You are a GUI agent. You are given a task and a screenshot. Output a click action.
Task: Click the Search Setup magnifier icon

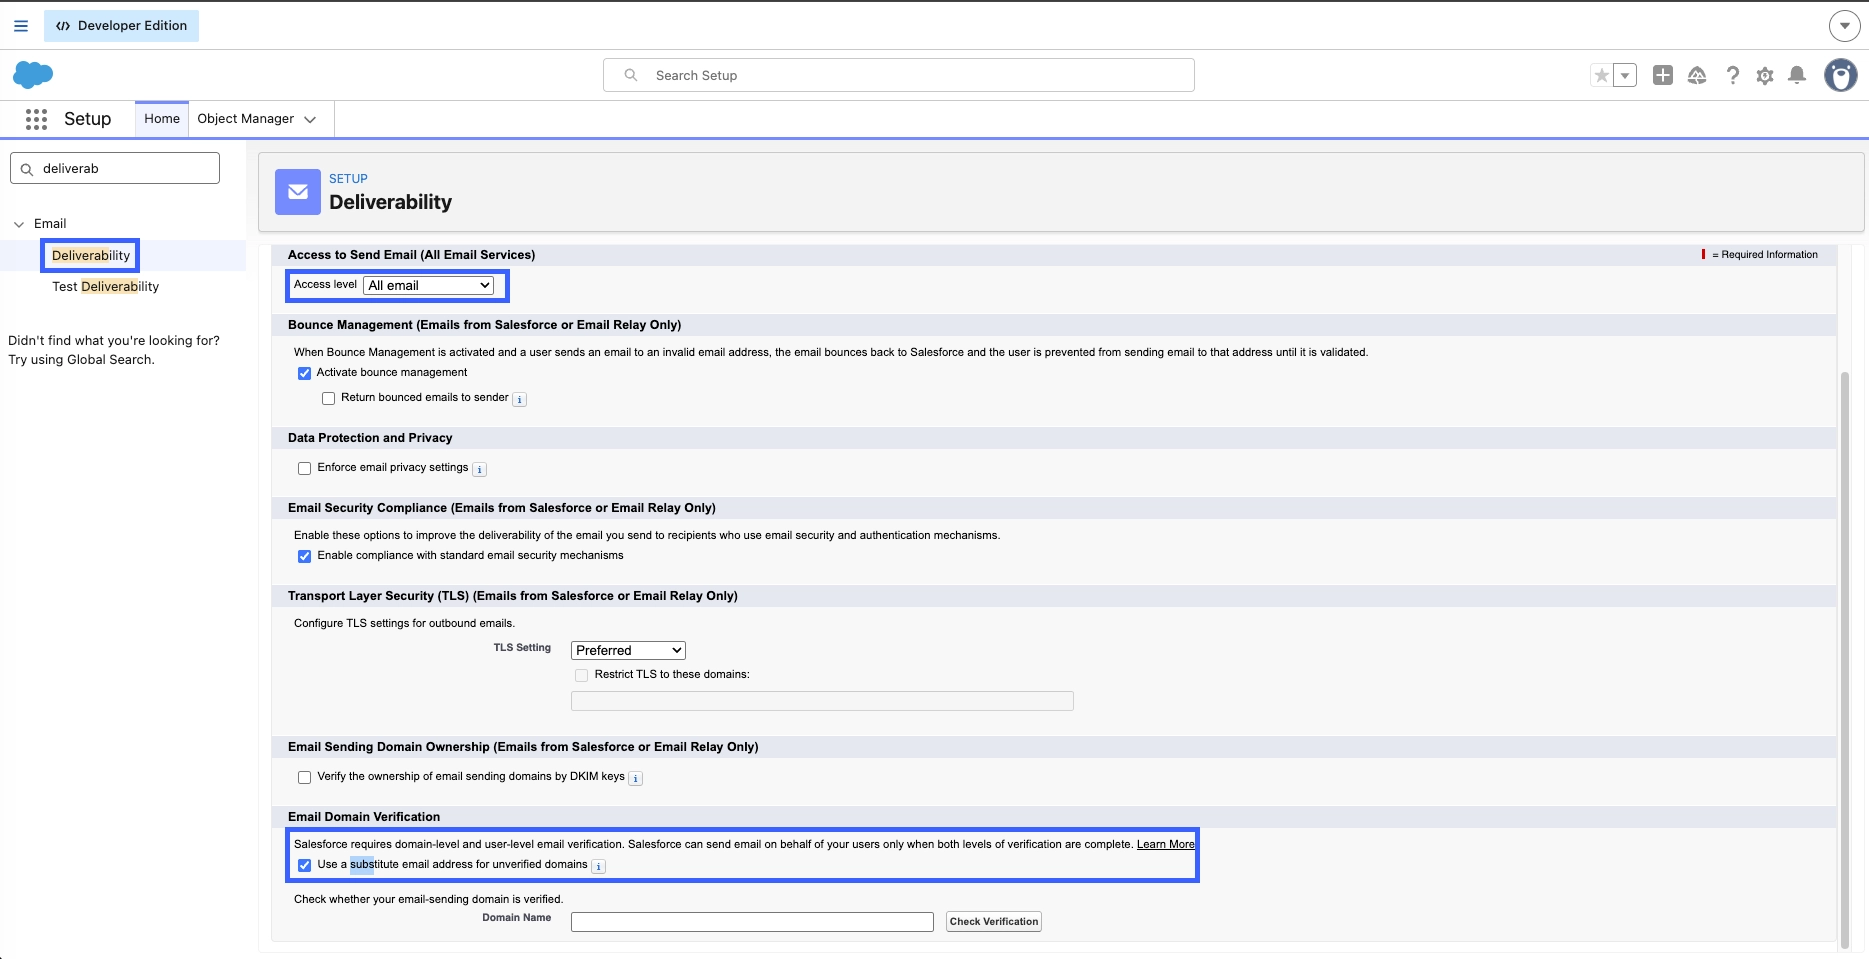pos(631,75)
